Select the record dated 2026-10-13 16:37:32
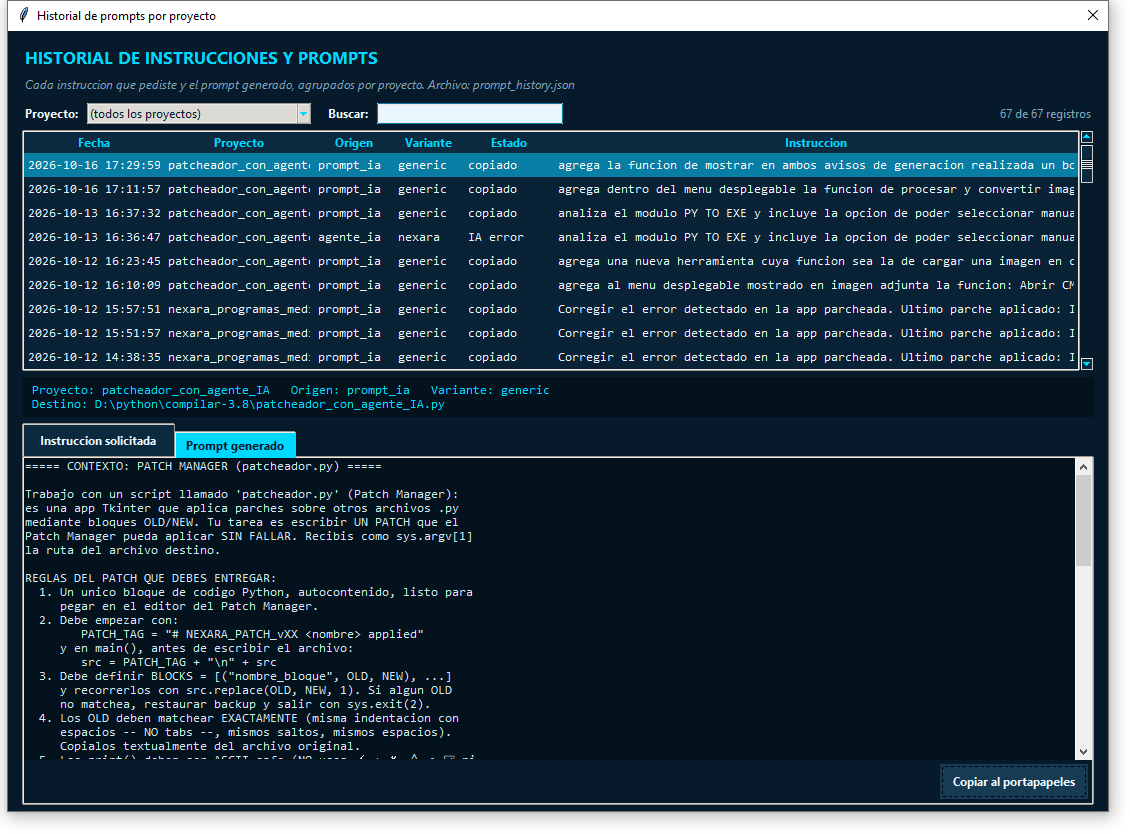 point(551,213)
